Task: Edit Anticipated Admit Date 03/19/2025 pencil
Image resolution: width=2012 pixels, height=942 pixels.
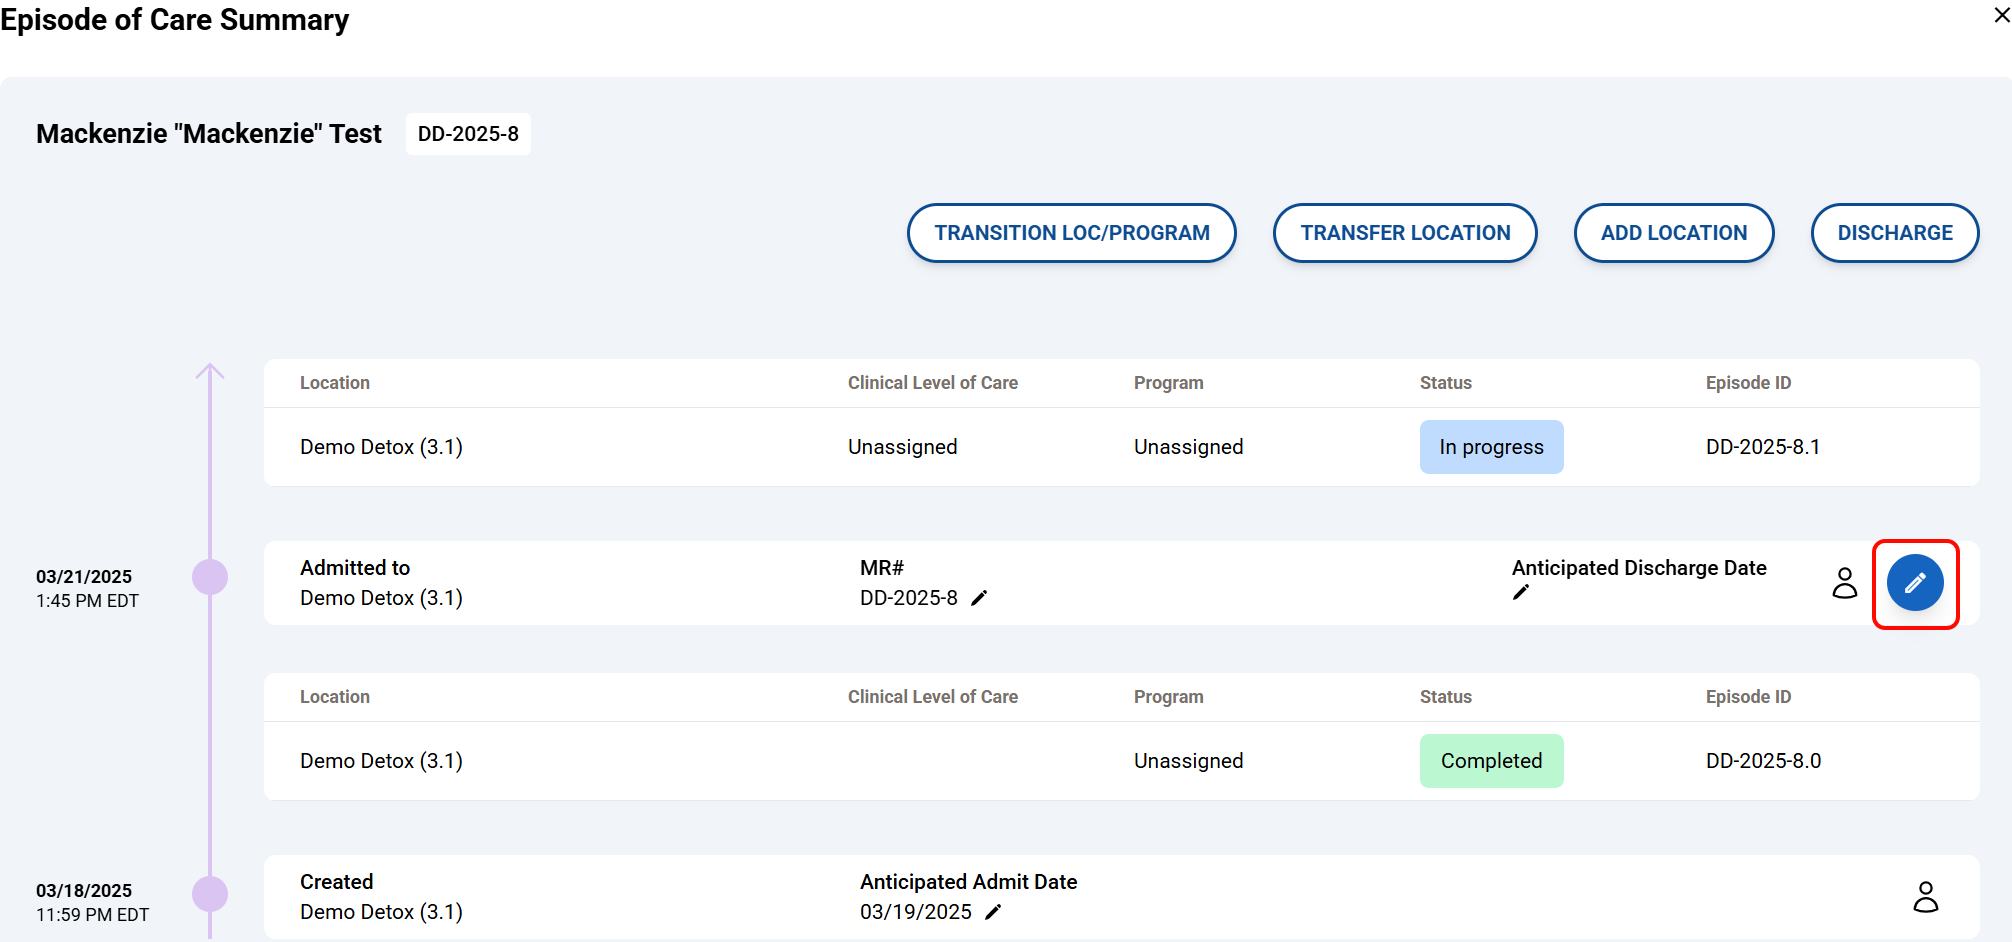Action: [993, 912]
